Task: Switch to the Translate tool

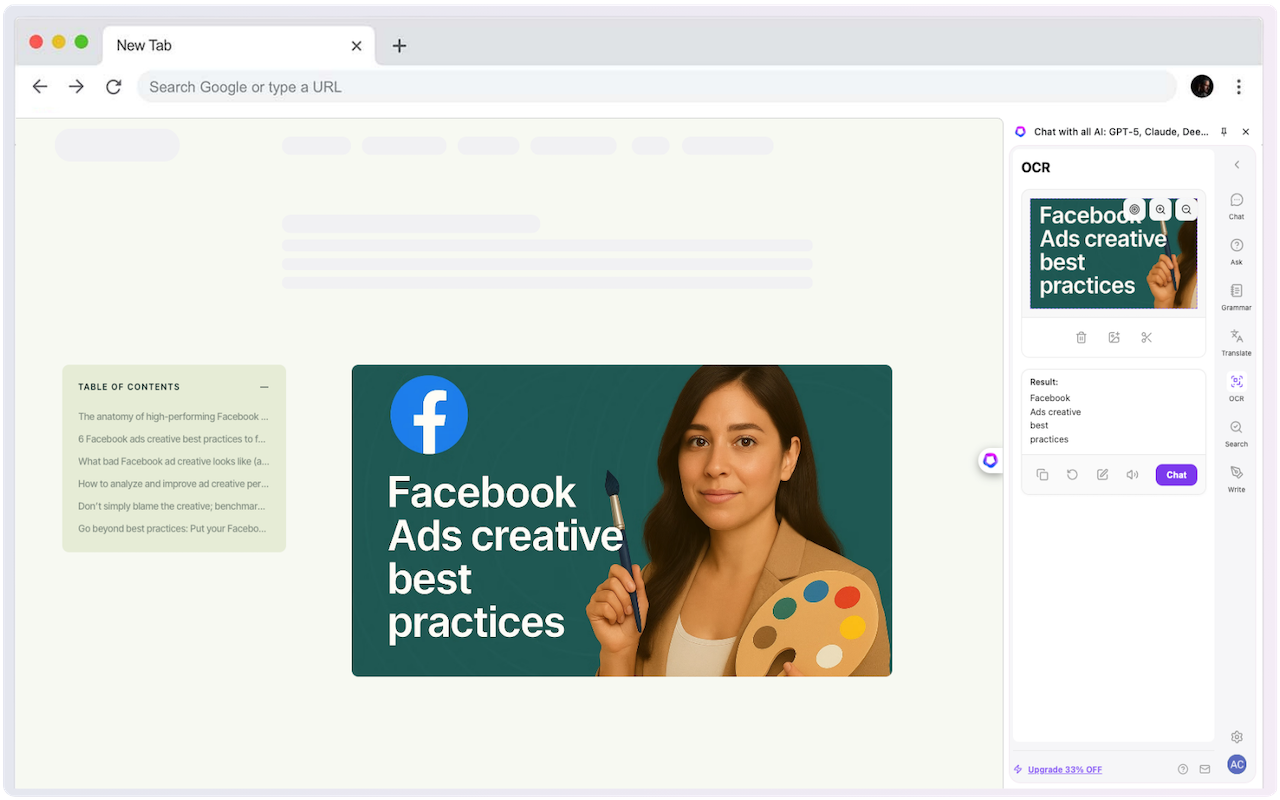Action: click(x=1236, y=341)
